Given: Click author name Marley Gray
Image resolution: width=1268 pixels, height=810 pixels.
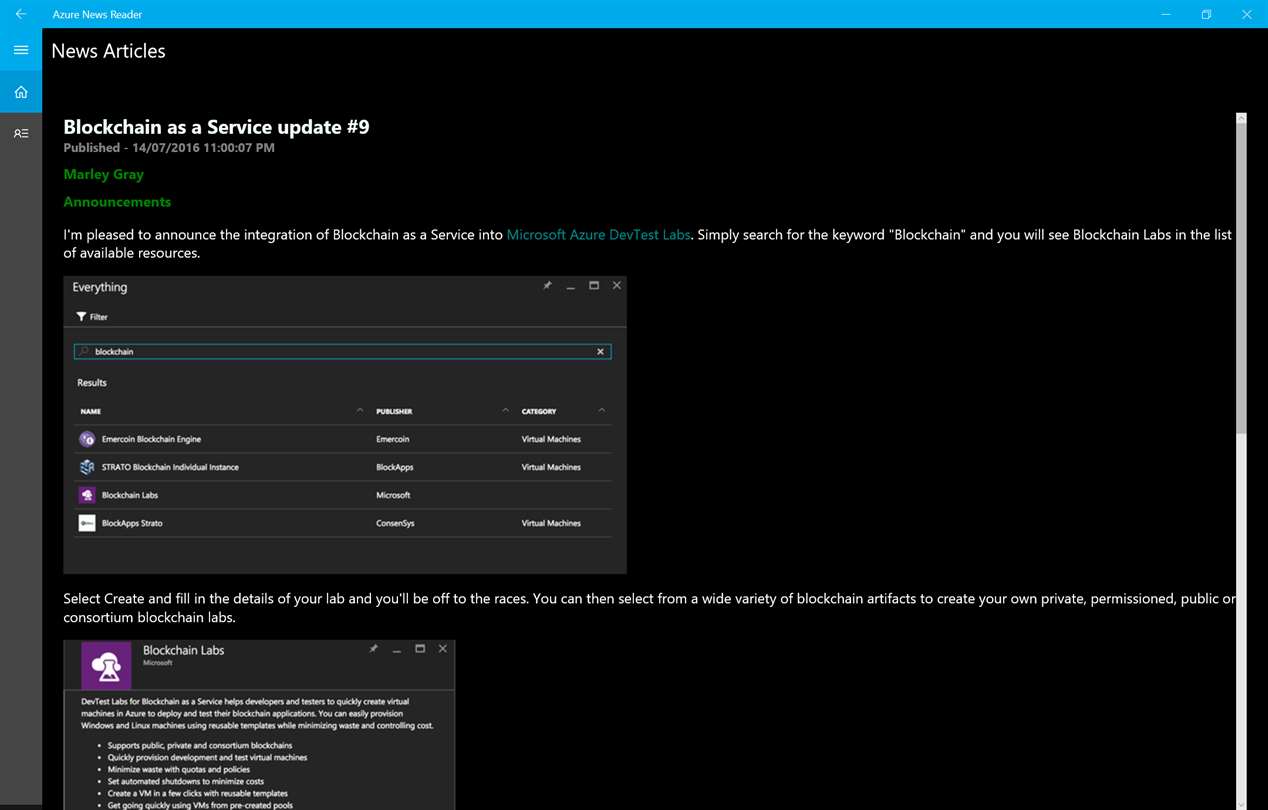Looking at the screenshot, I should click(103, 174).
